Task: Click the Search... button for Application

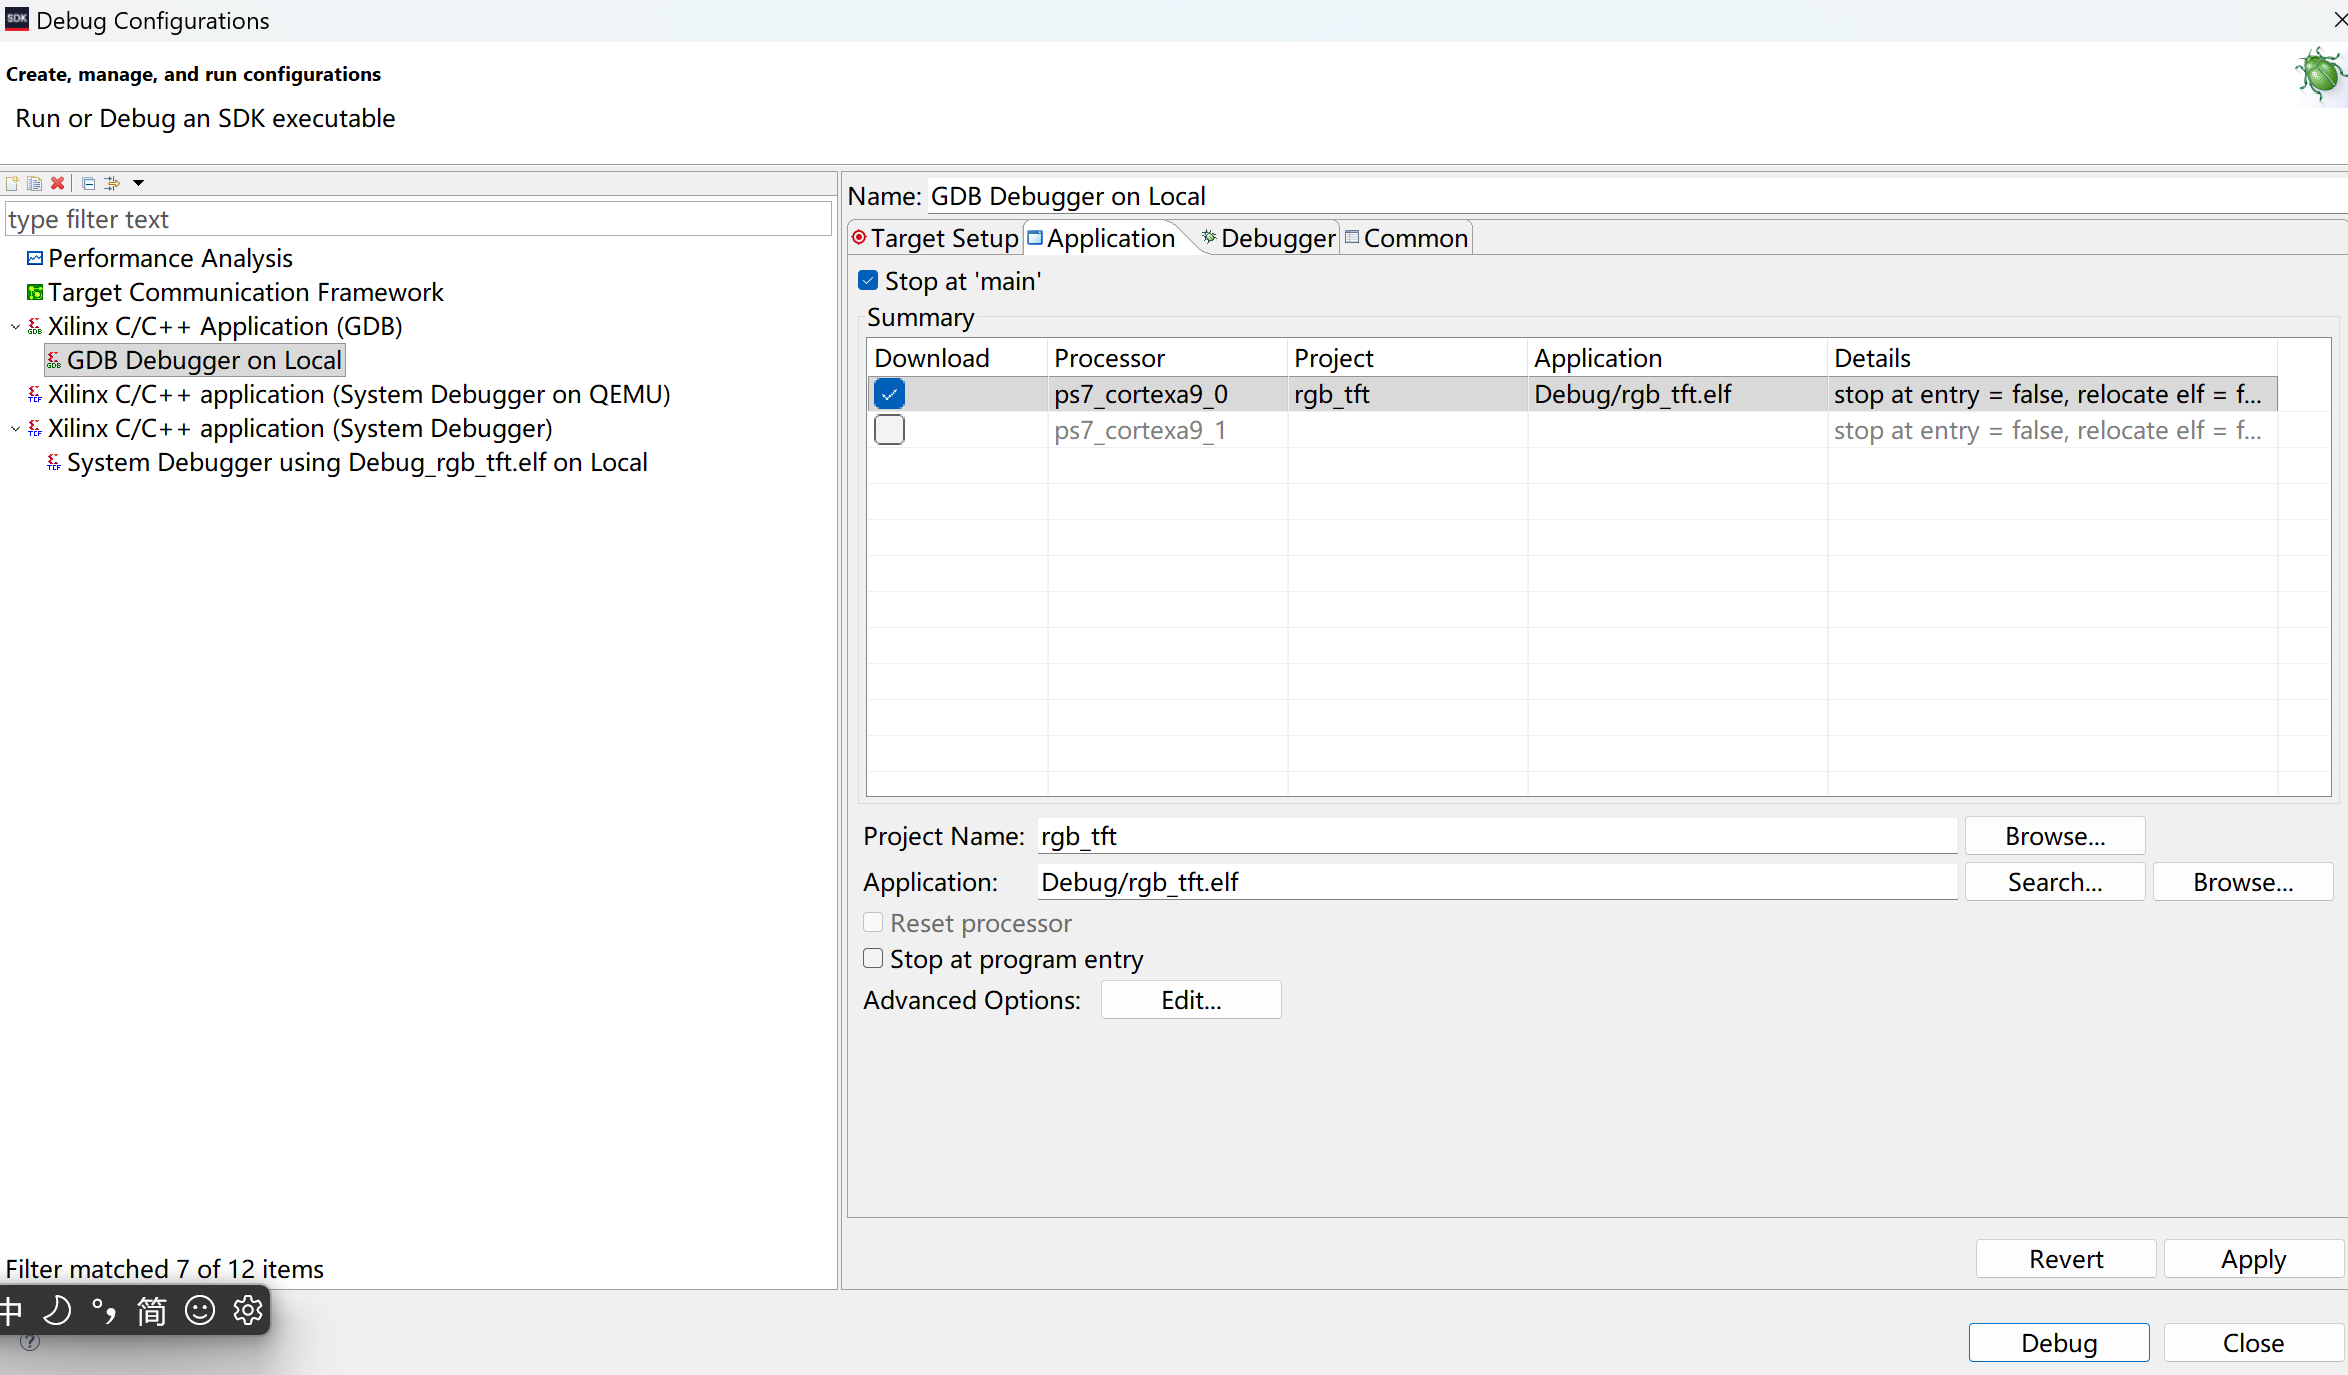Action: (2055, 882)
